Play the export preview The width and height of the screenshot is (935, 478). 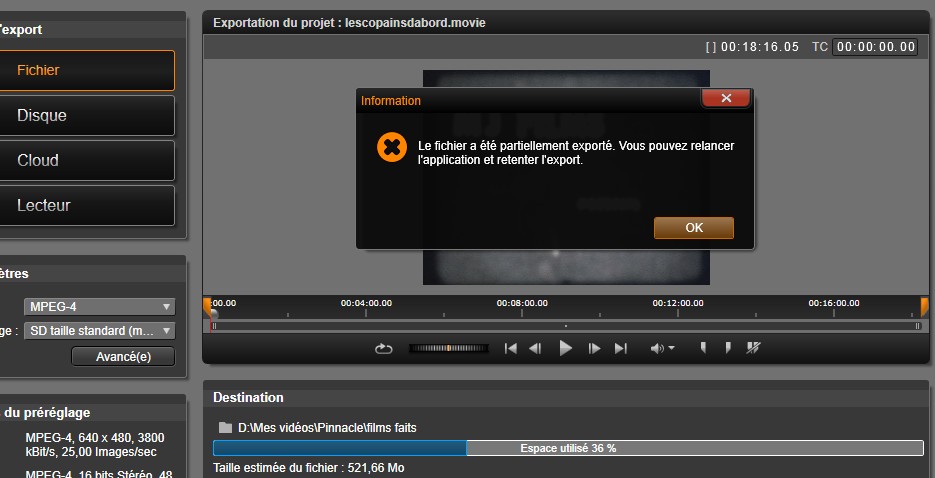pyautogui.click(x=565, y=348)
